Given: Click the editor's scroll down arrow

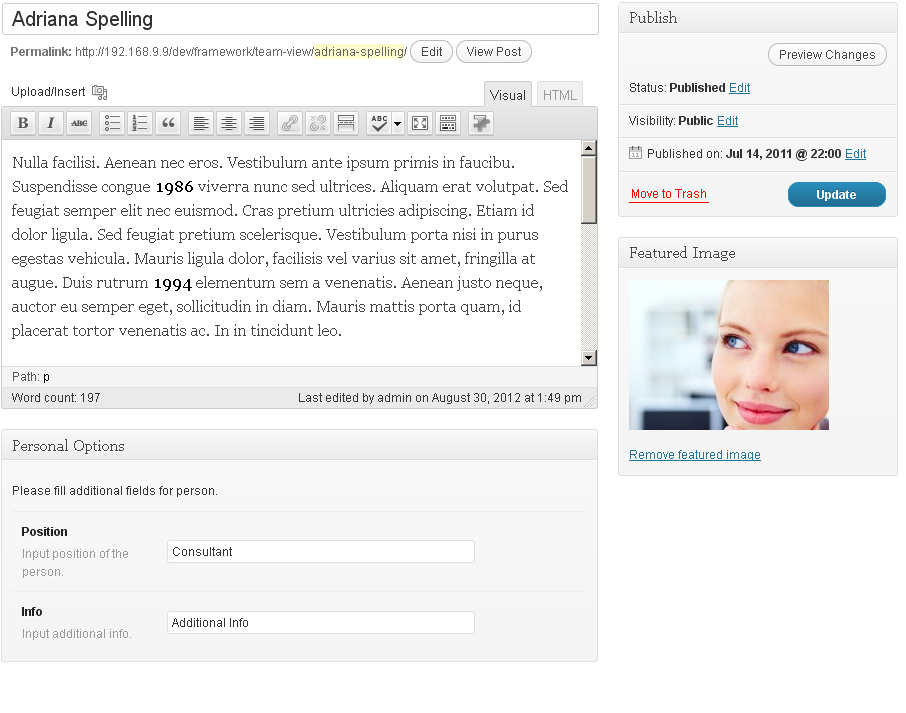Looking at the screenshot, I should pyautogui.click(x=588, y=358).
